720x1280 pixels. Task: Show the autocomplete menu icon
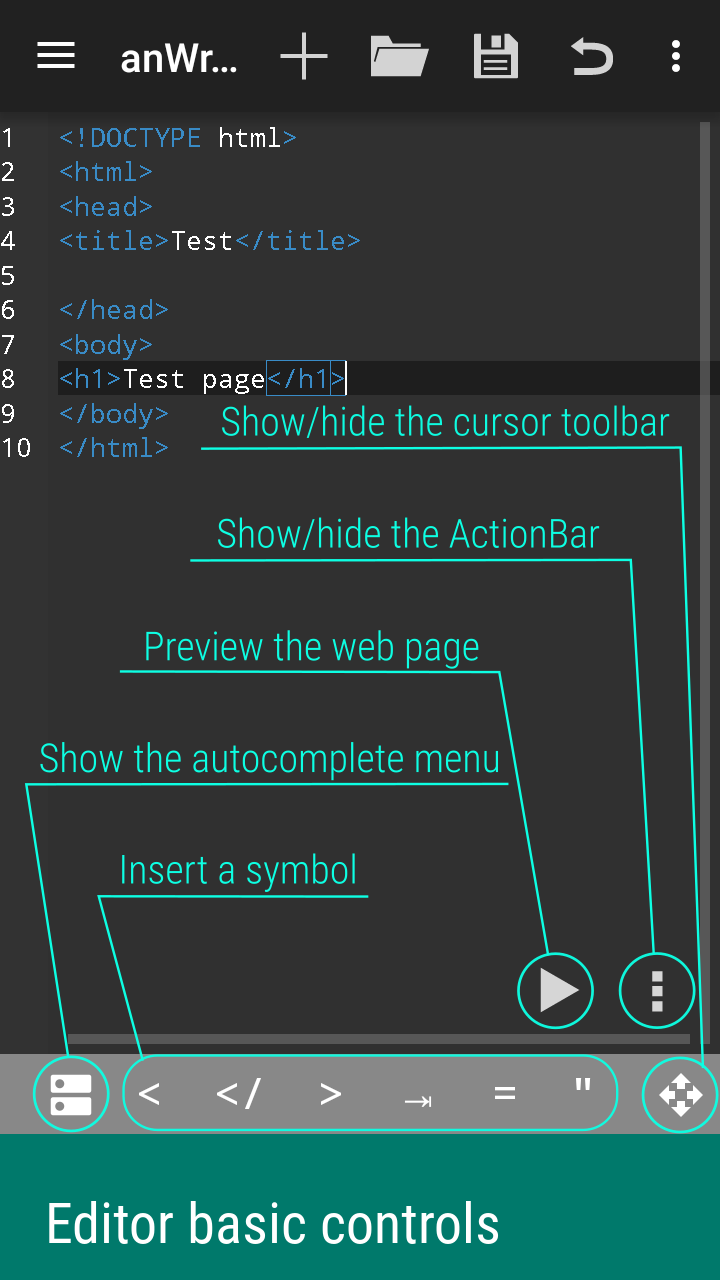pos(71,1094)
